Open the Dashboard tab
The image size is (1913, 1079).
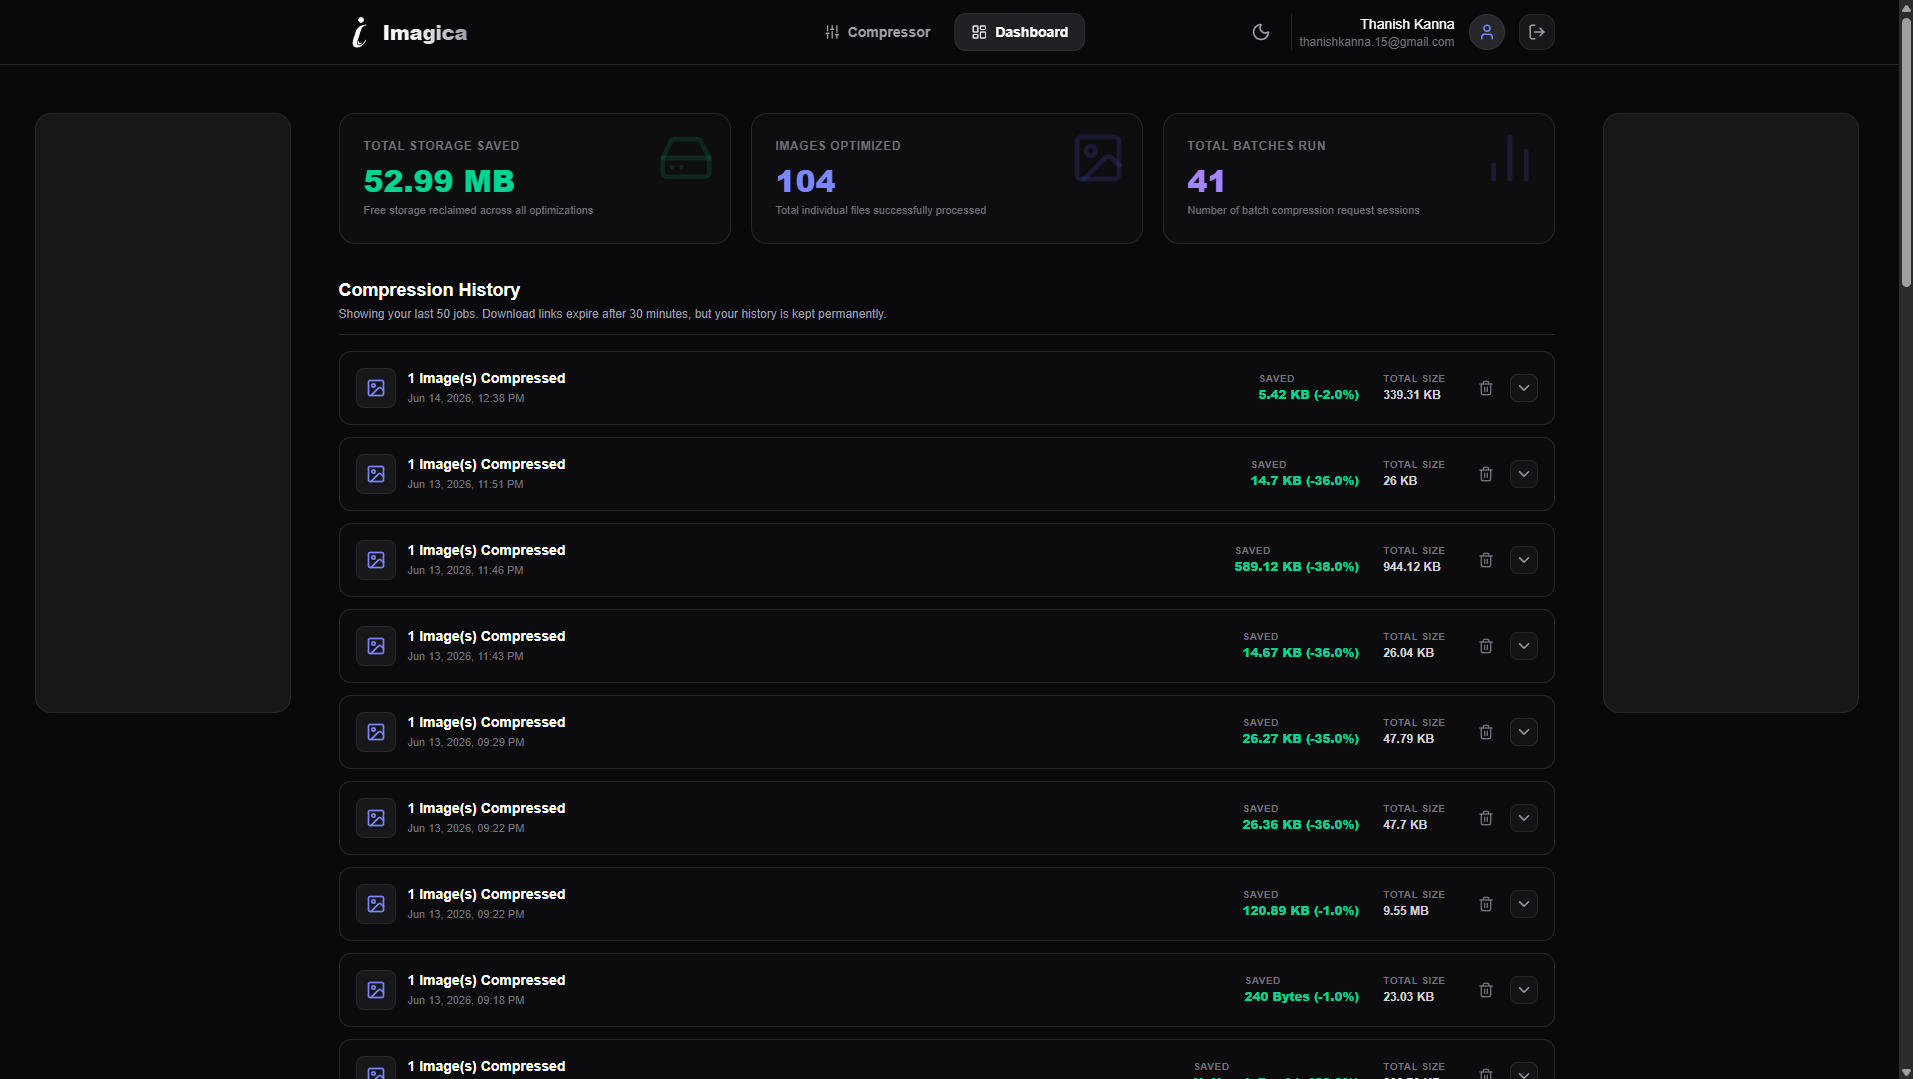click(1019, 32)
